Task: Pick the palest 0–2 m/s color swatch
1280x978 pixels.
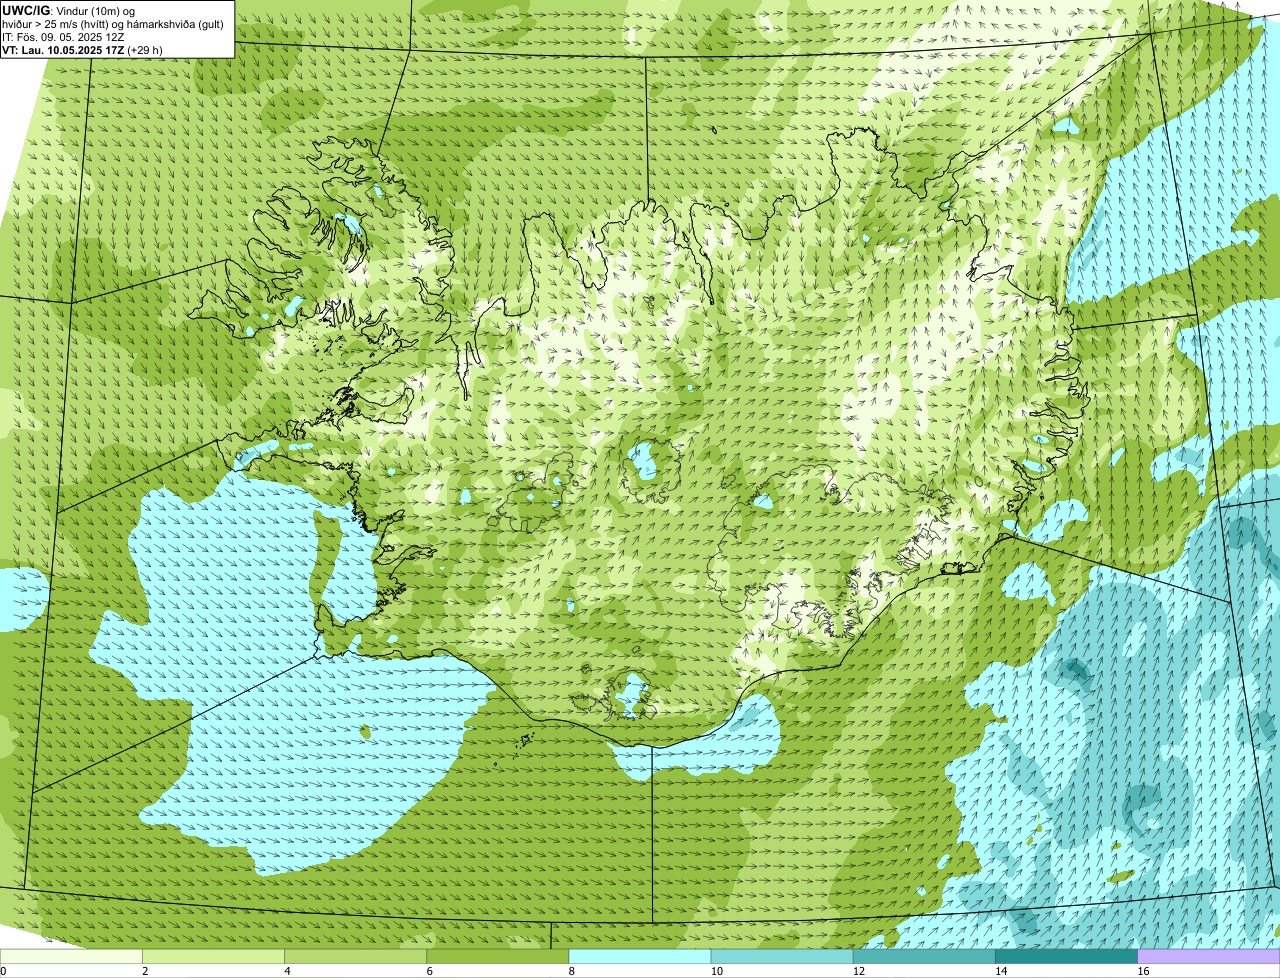Action: 71,957
